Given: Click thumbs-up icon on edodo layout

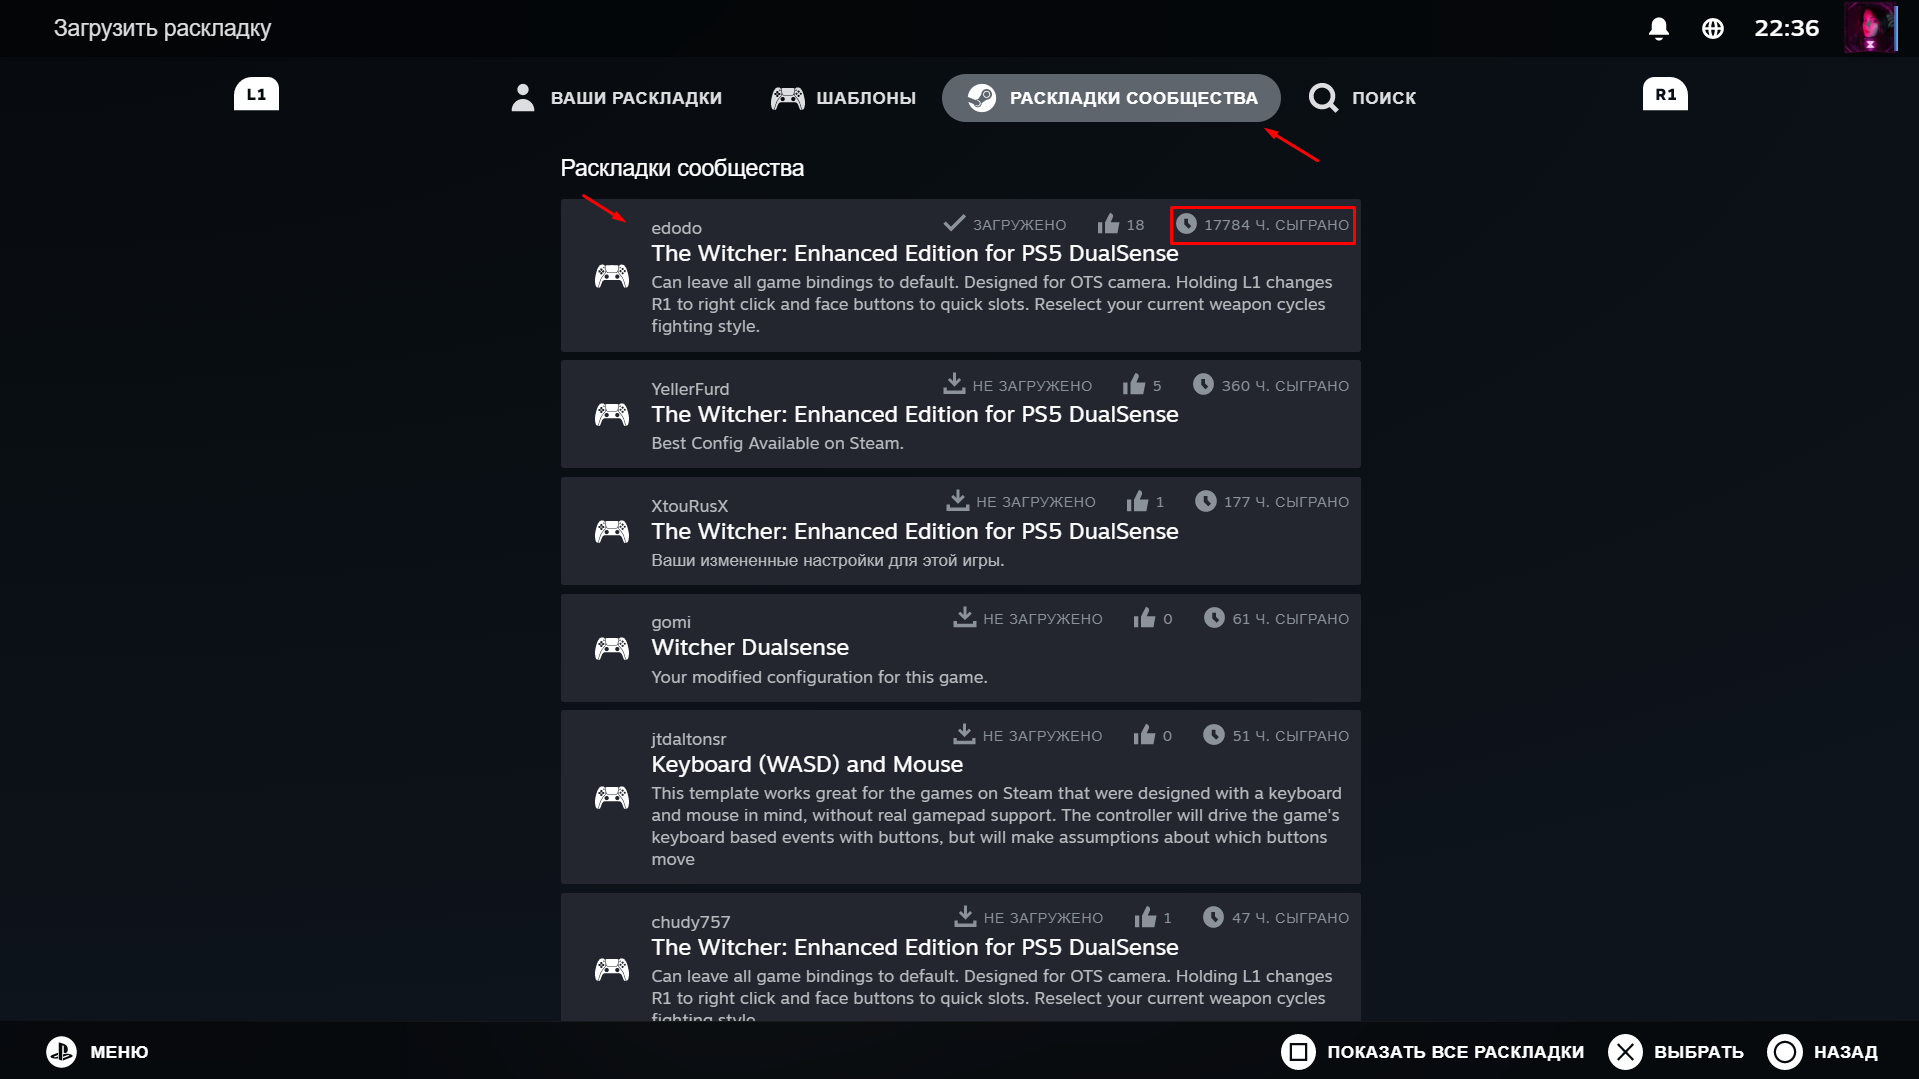Looking at the screenshot, I should point(1108,223).
